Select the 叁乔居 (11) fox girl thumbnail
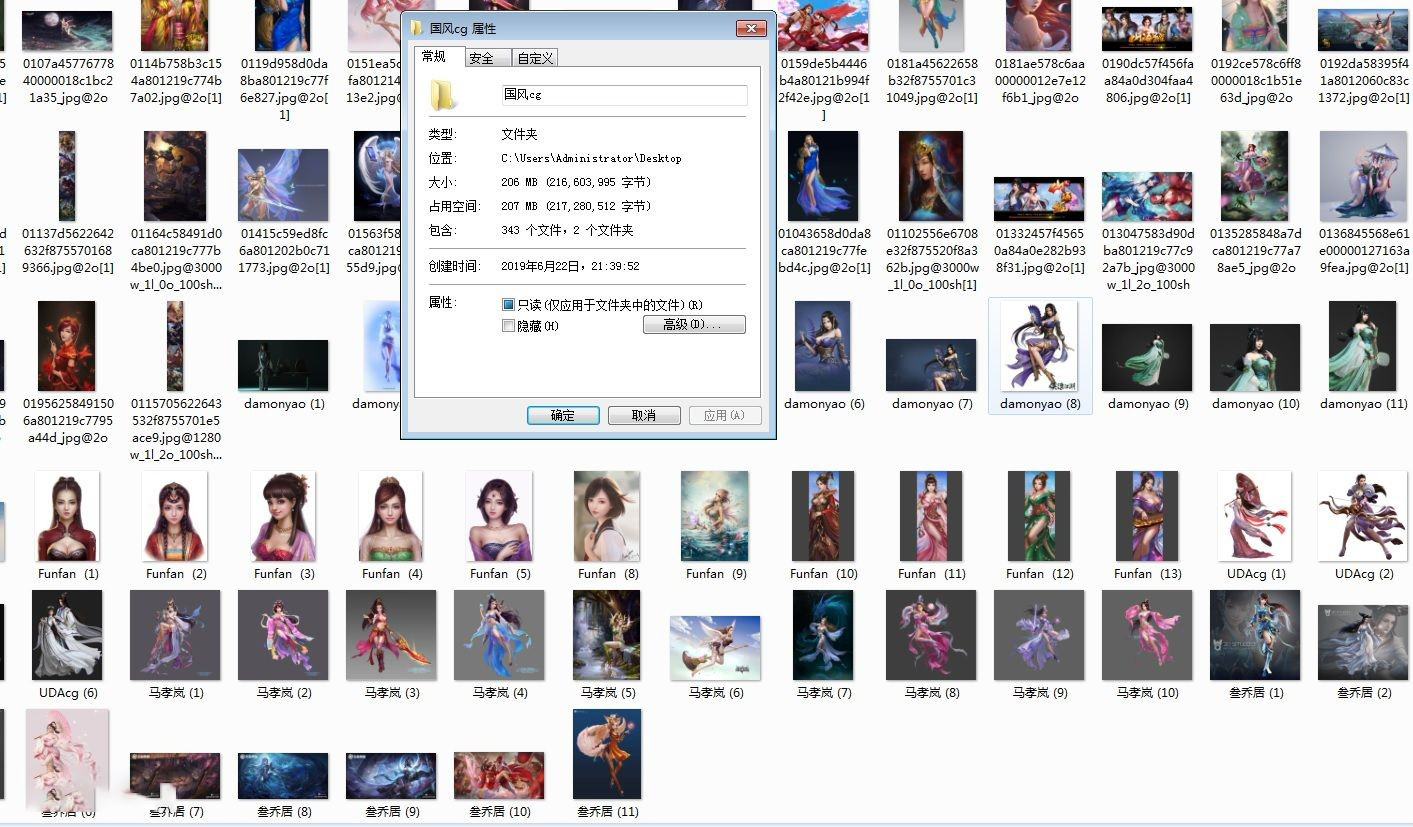The image size is (1413, 827). click(x=607, y=754)
